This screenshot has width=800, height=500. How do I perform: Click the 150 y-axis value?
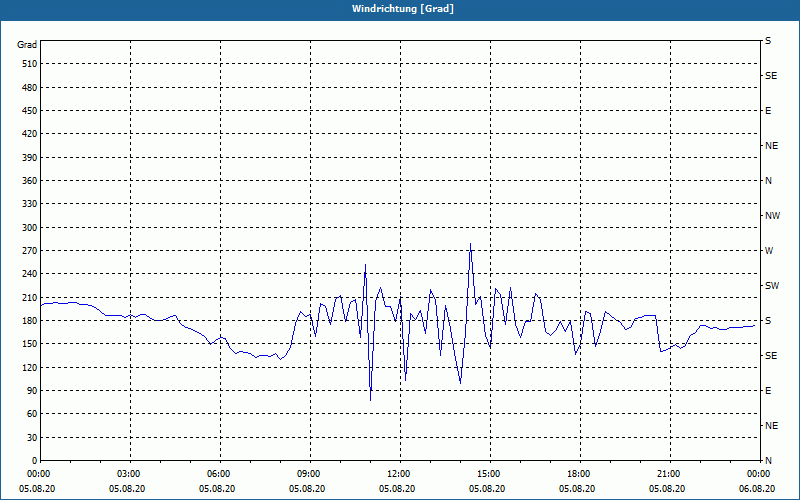[30, 344]
